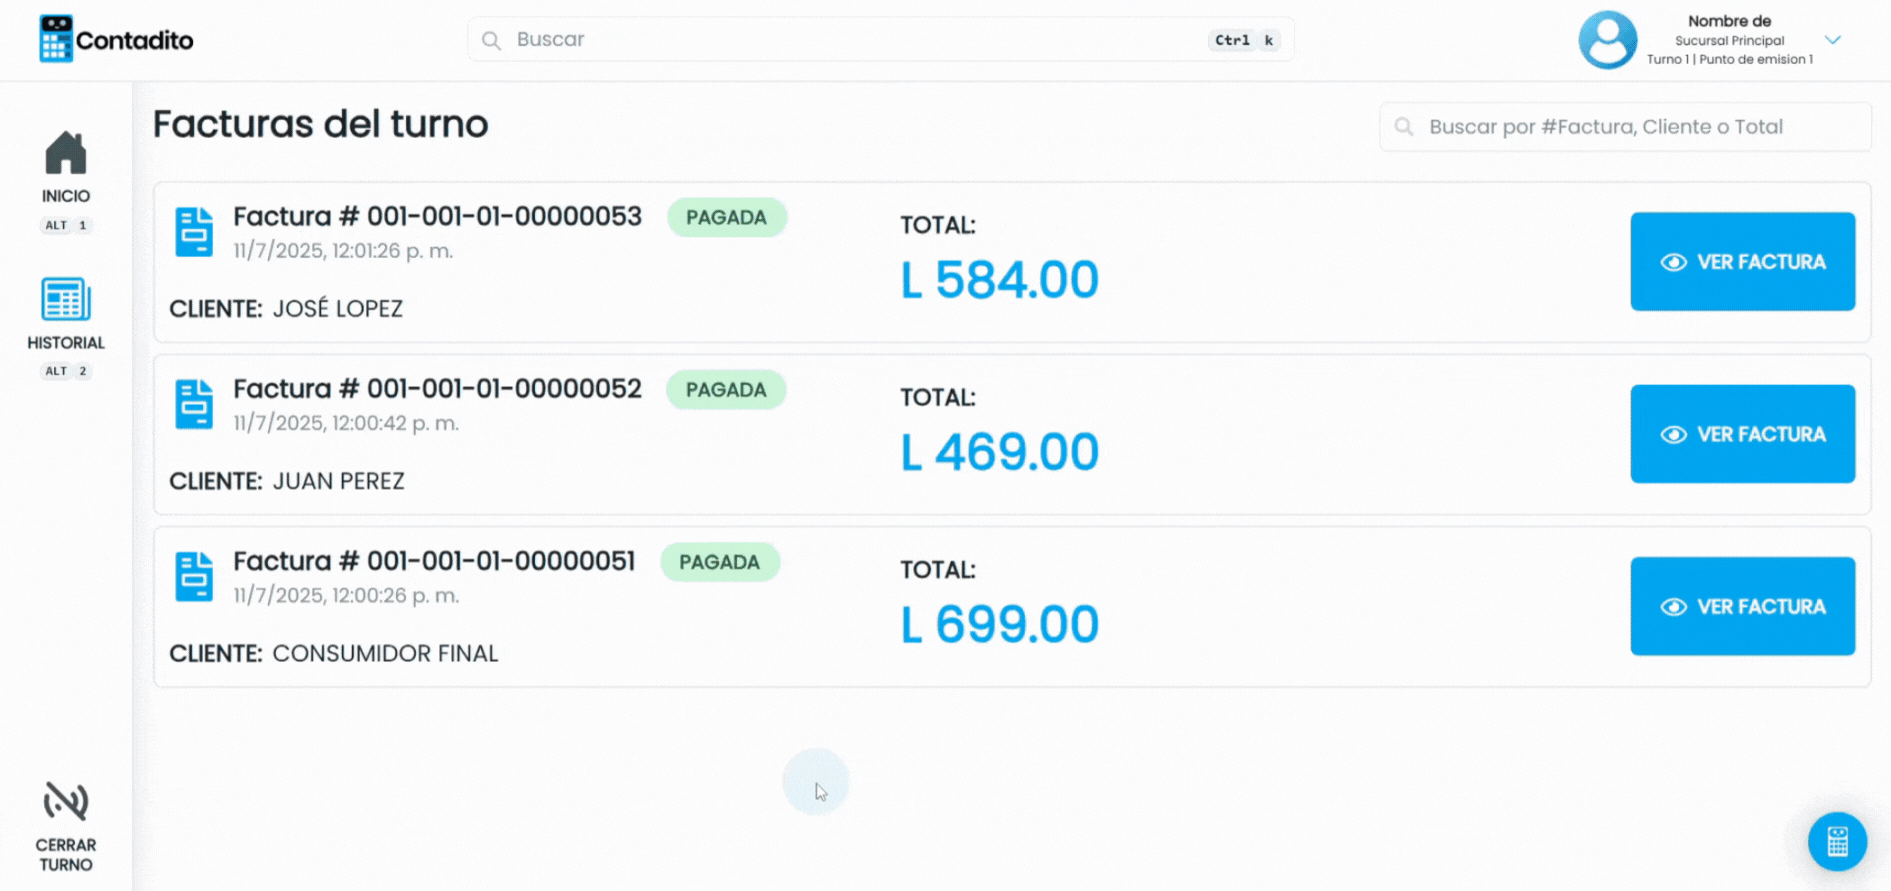Click PAGADA badge on invoice 00000053
The image size is (1891, 891).
coord(727,217)
